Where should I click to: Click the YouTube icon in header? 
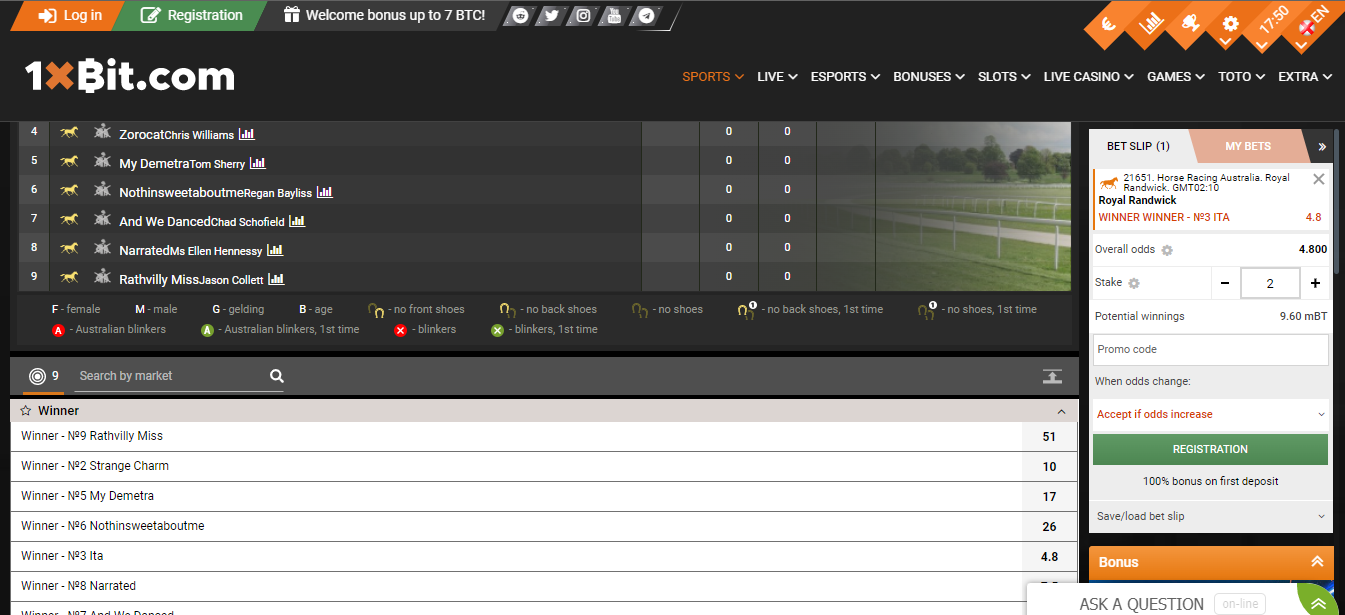pyautogui.click(x=615, y=16)
